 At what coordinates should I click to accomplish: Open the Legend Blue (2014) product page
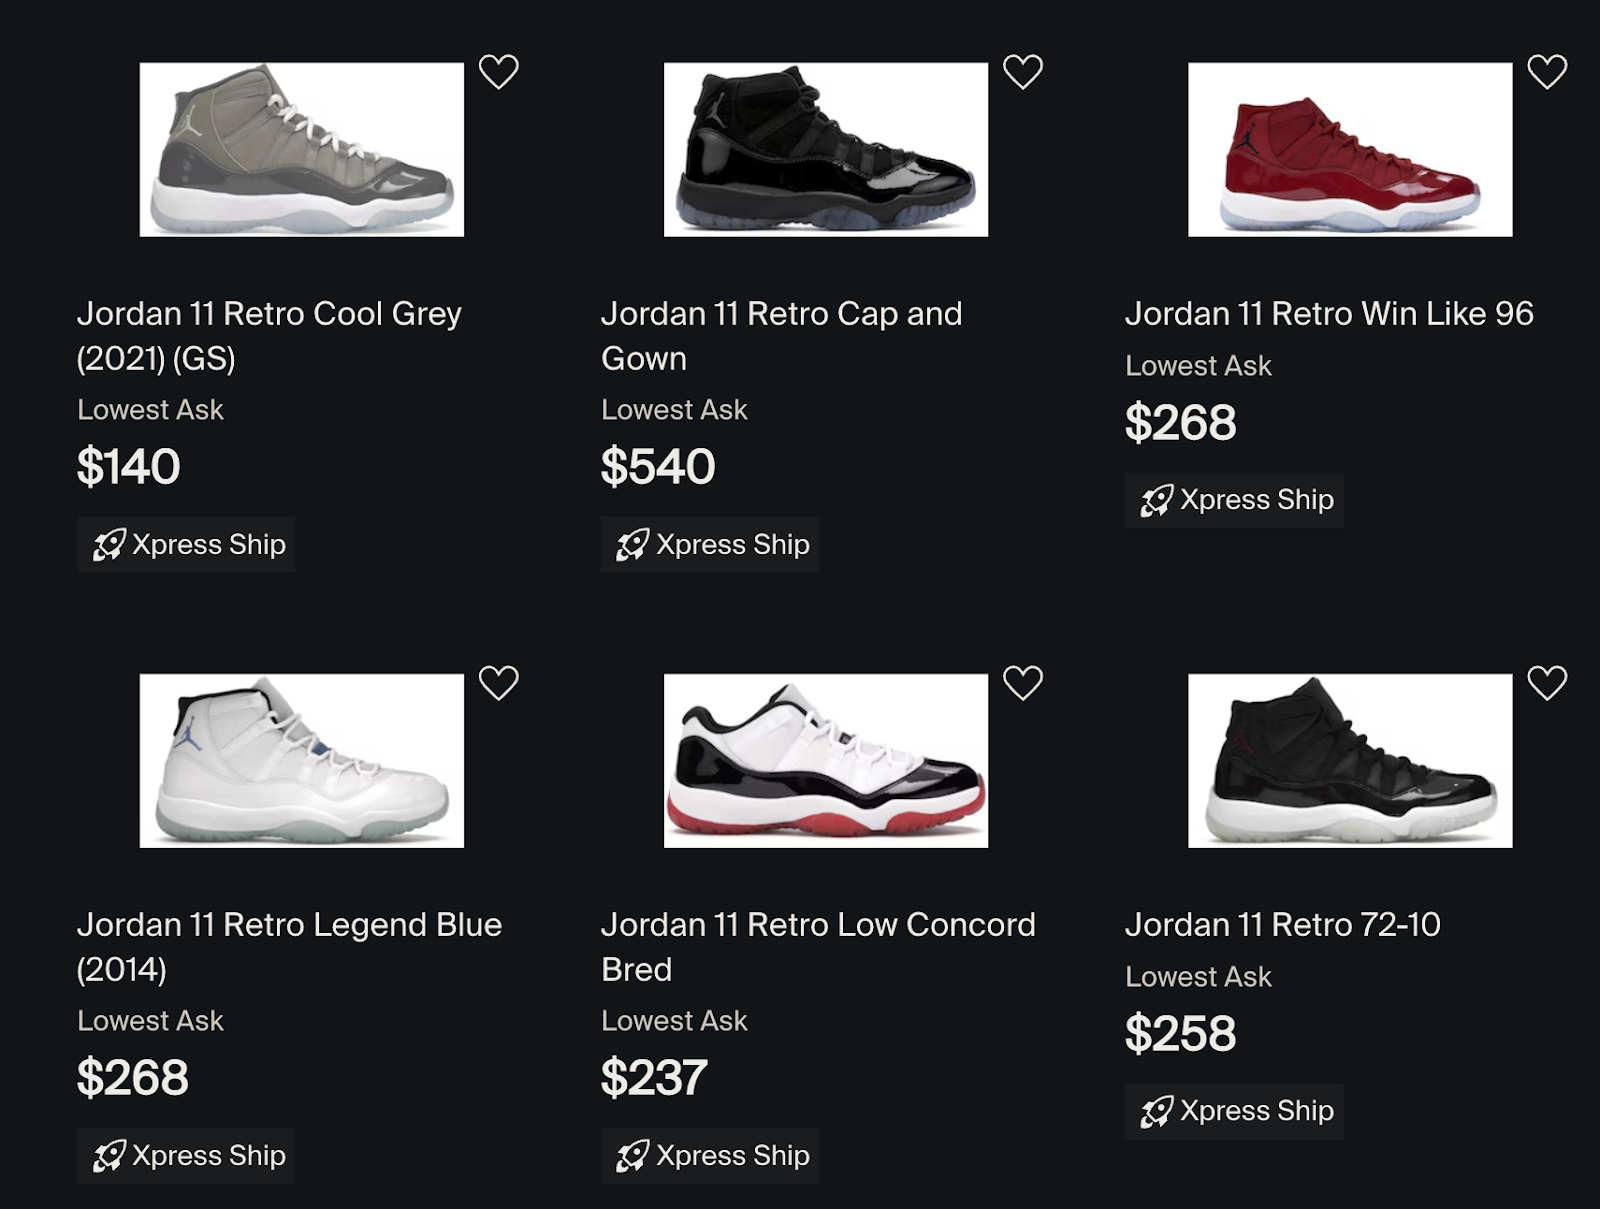289,946
